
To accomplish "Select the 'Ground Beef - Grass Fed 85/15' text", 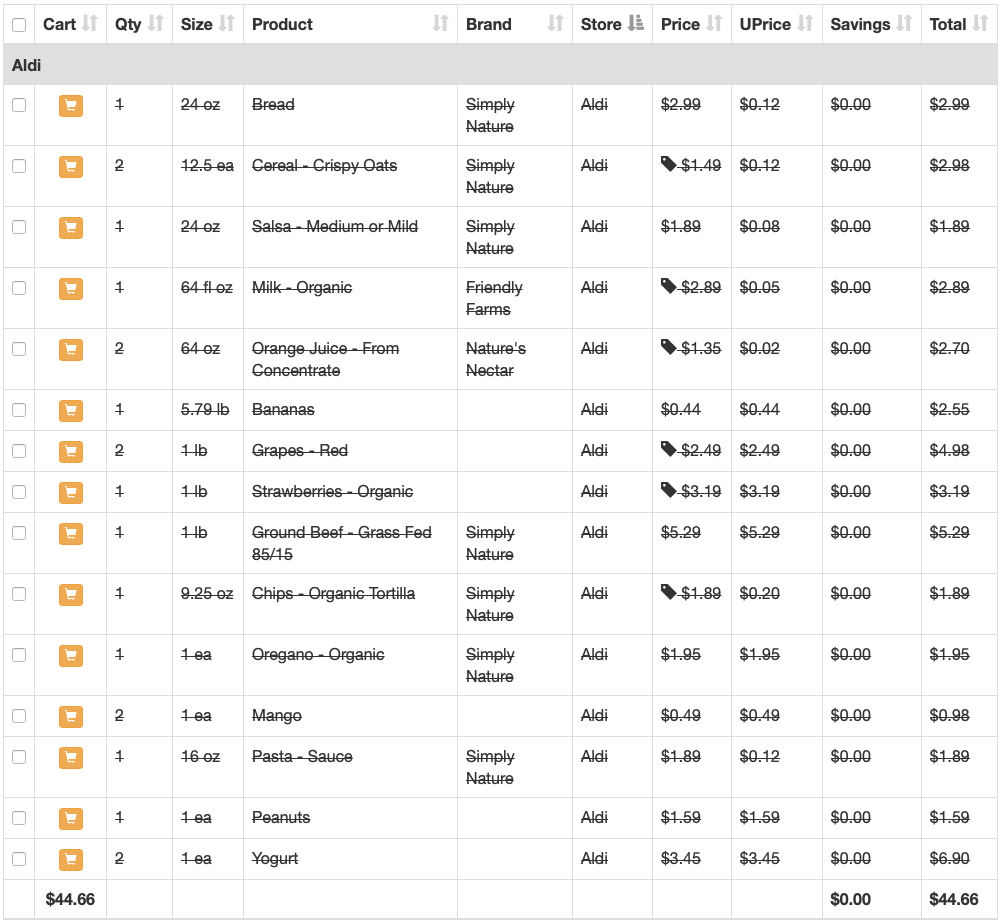I will coord(341,544).
